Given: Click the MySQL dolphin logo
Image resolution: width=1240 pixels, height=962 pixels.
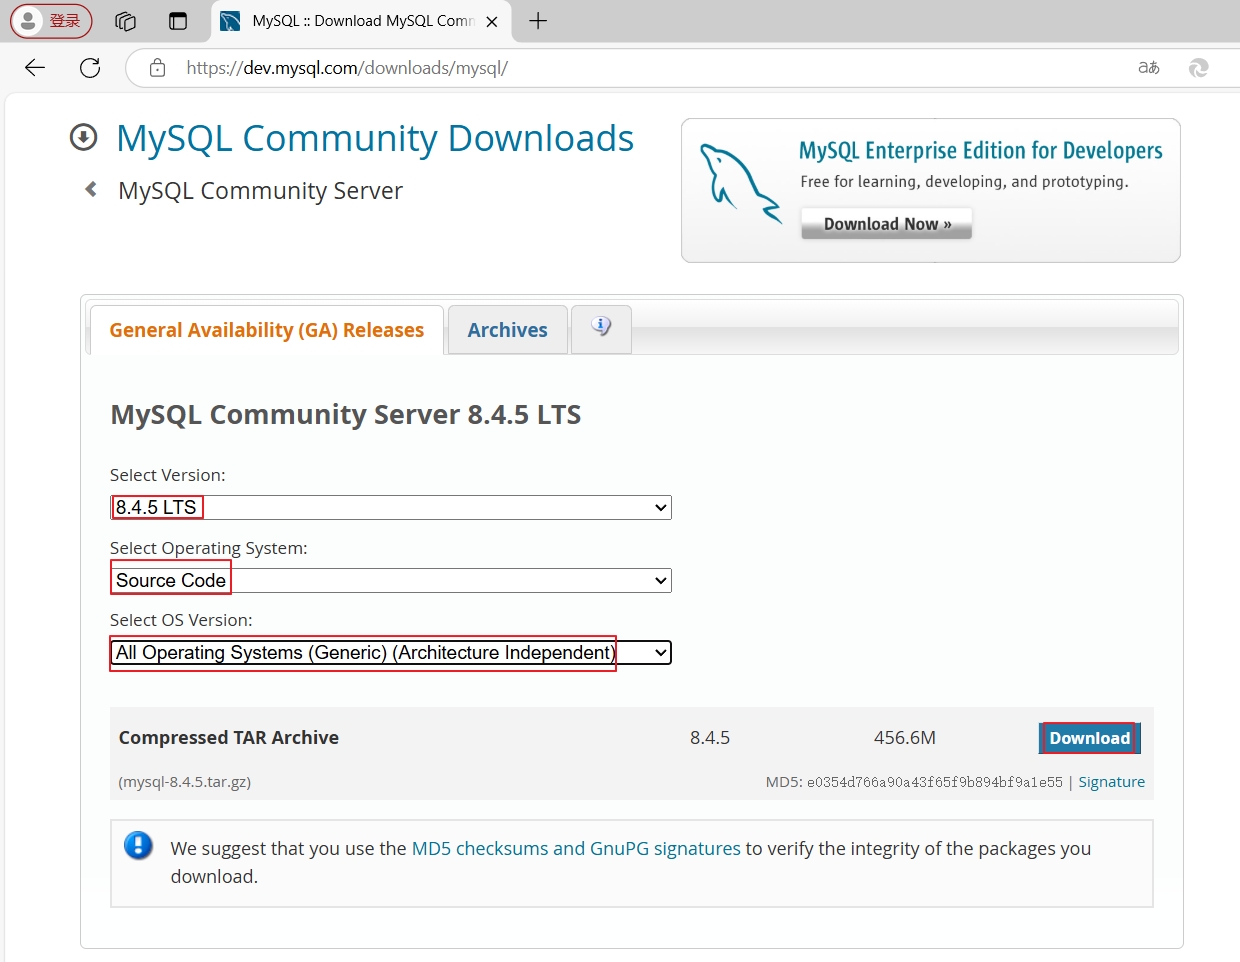Looking at the screenshot, I should (739, 182).
